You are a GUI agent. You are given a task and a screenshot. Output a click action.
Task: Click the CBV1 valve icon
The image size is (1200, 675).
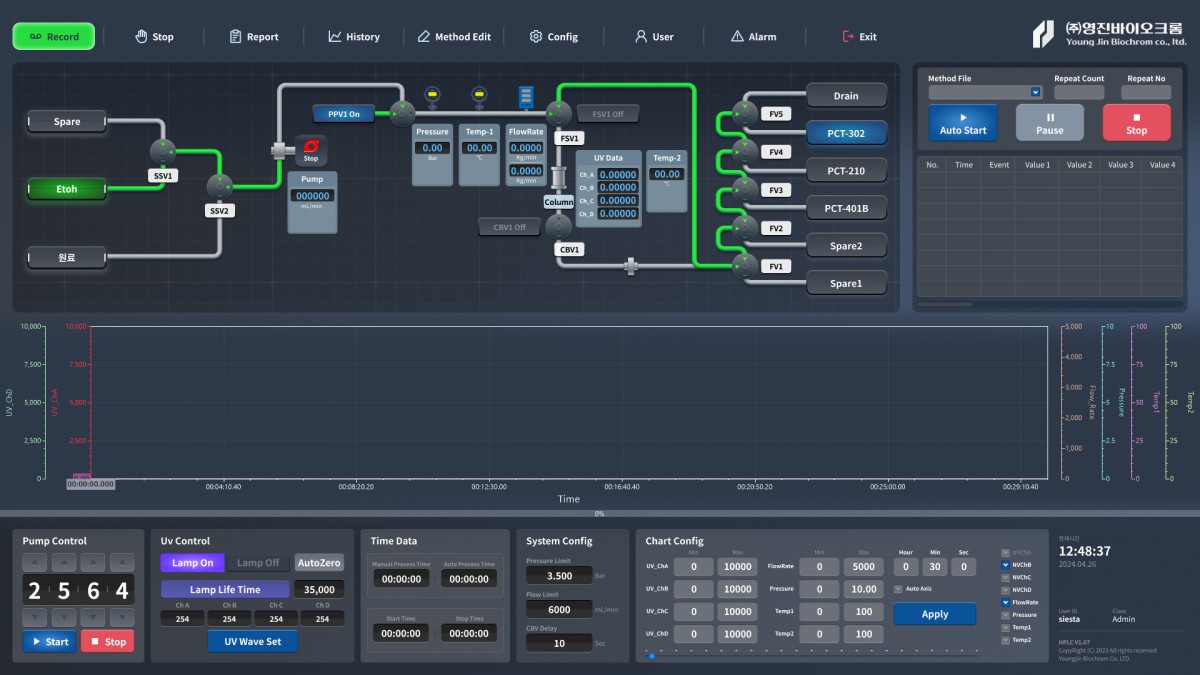click(557, 227)
